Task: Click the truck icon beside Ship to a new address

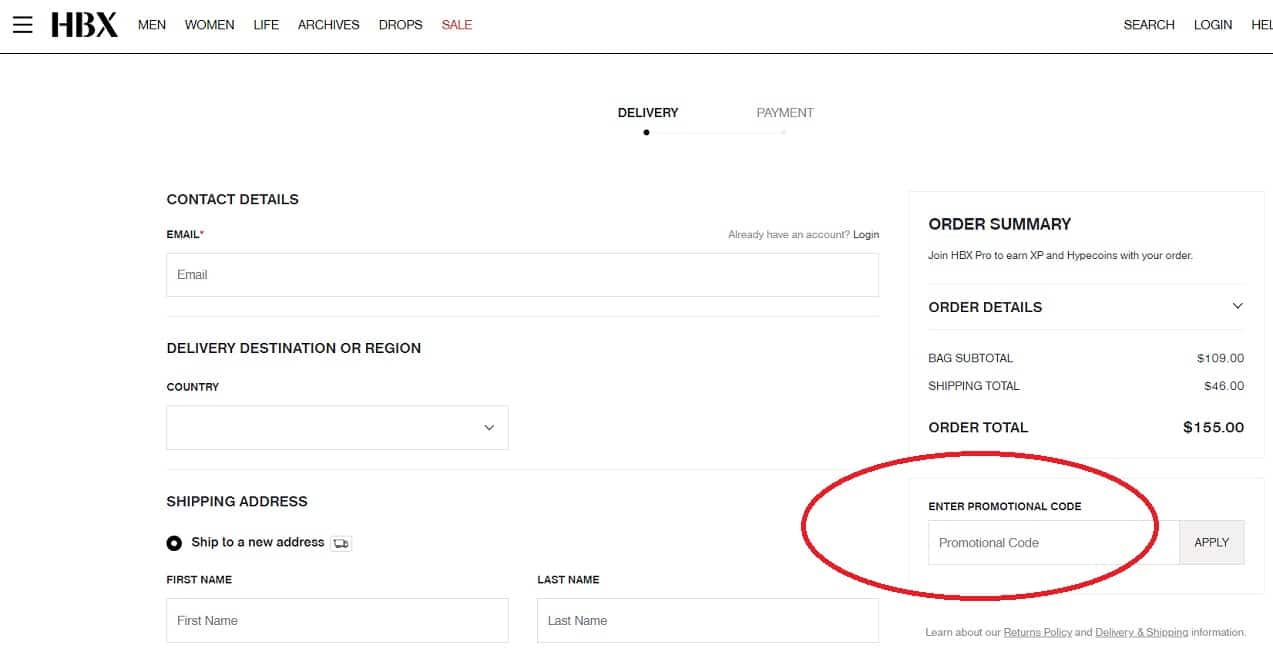Action: (x=340, y=542)
